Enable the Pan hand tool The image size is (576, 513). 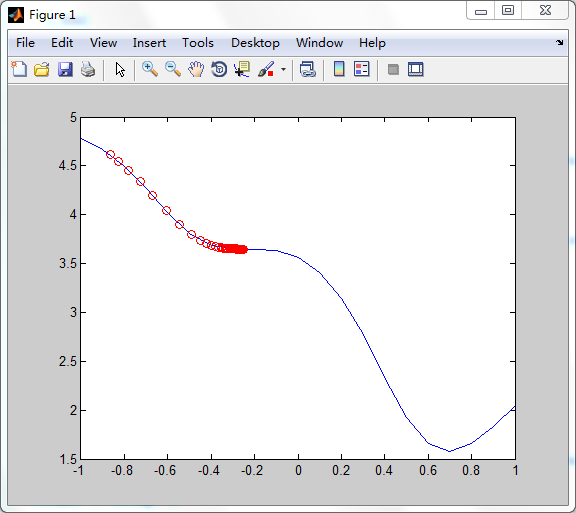[196, 69]
